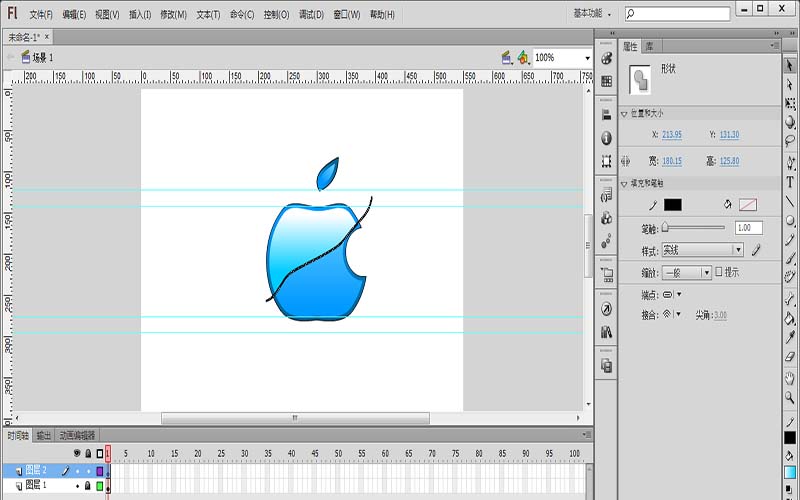Open the Components panel icon

pyautogui.click(x=606, y=218)
